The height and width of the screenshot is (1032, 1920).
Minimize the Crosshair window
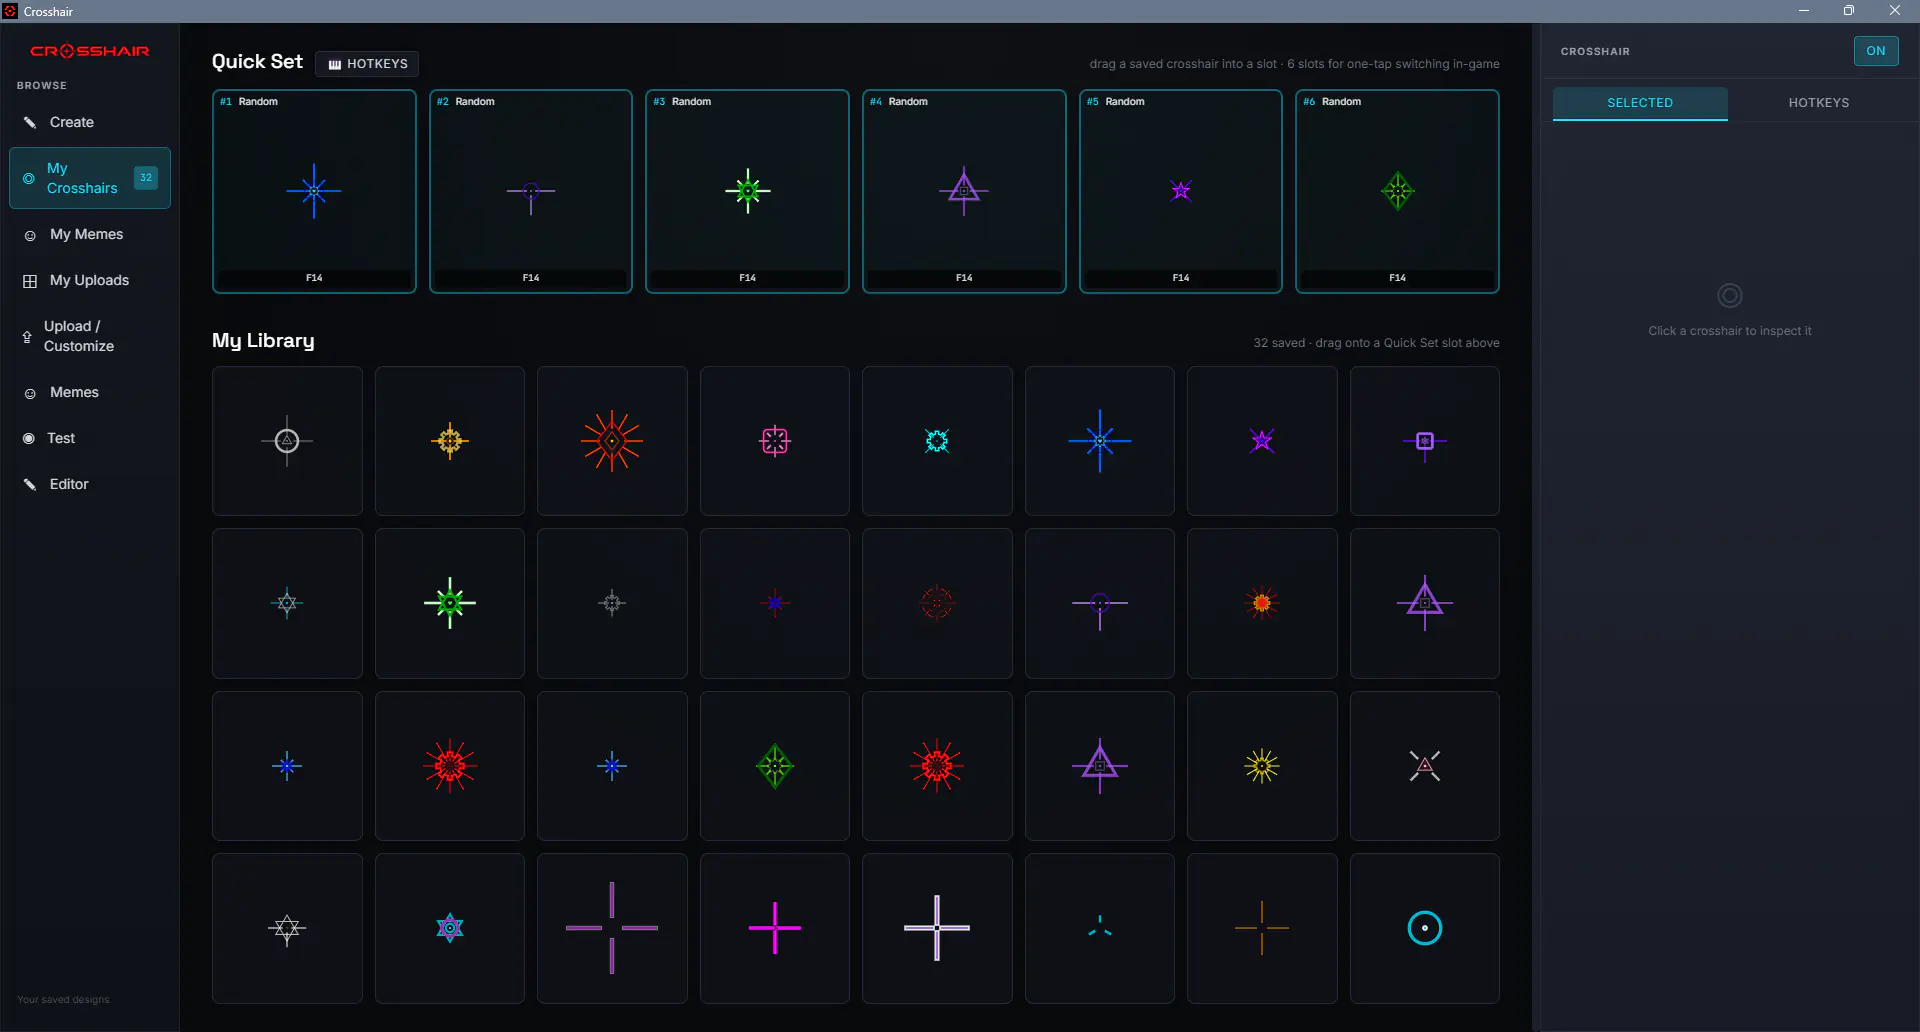[1804, 11]
